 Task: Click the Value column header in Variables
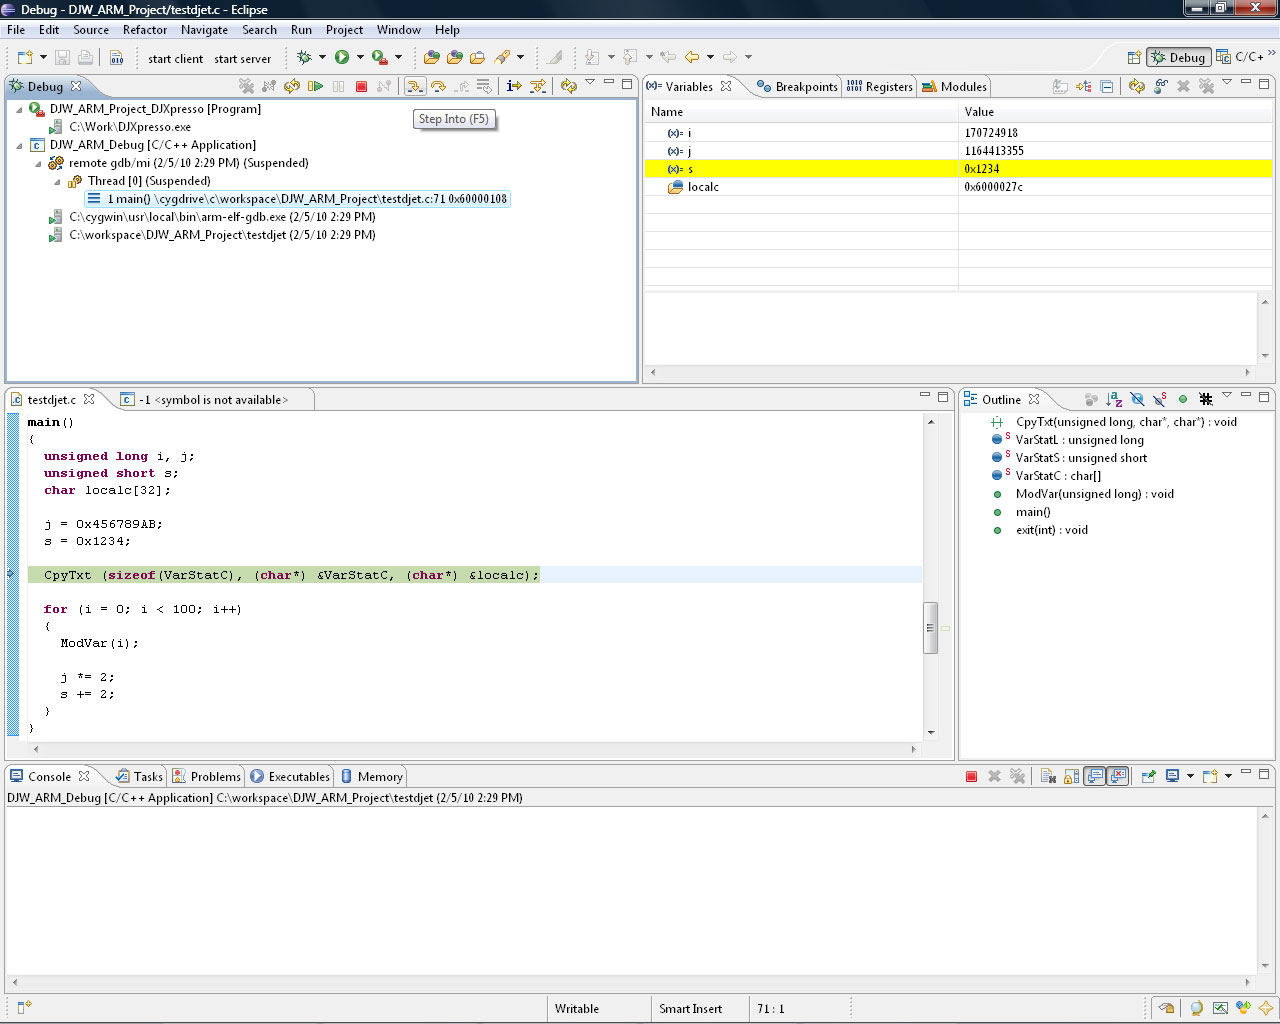click(1115, 112)
